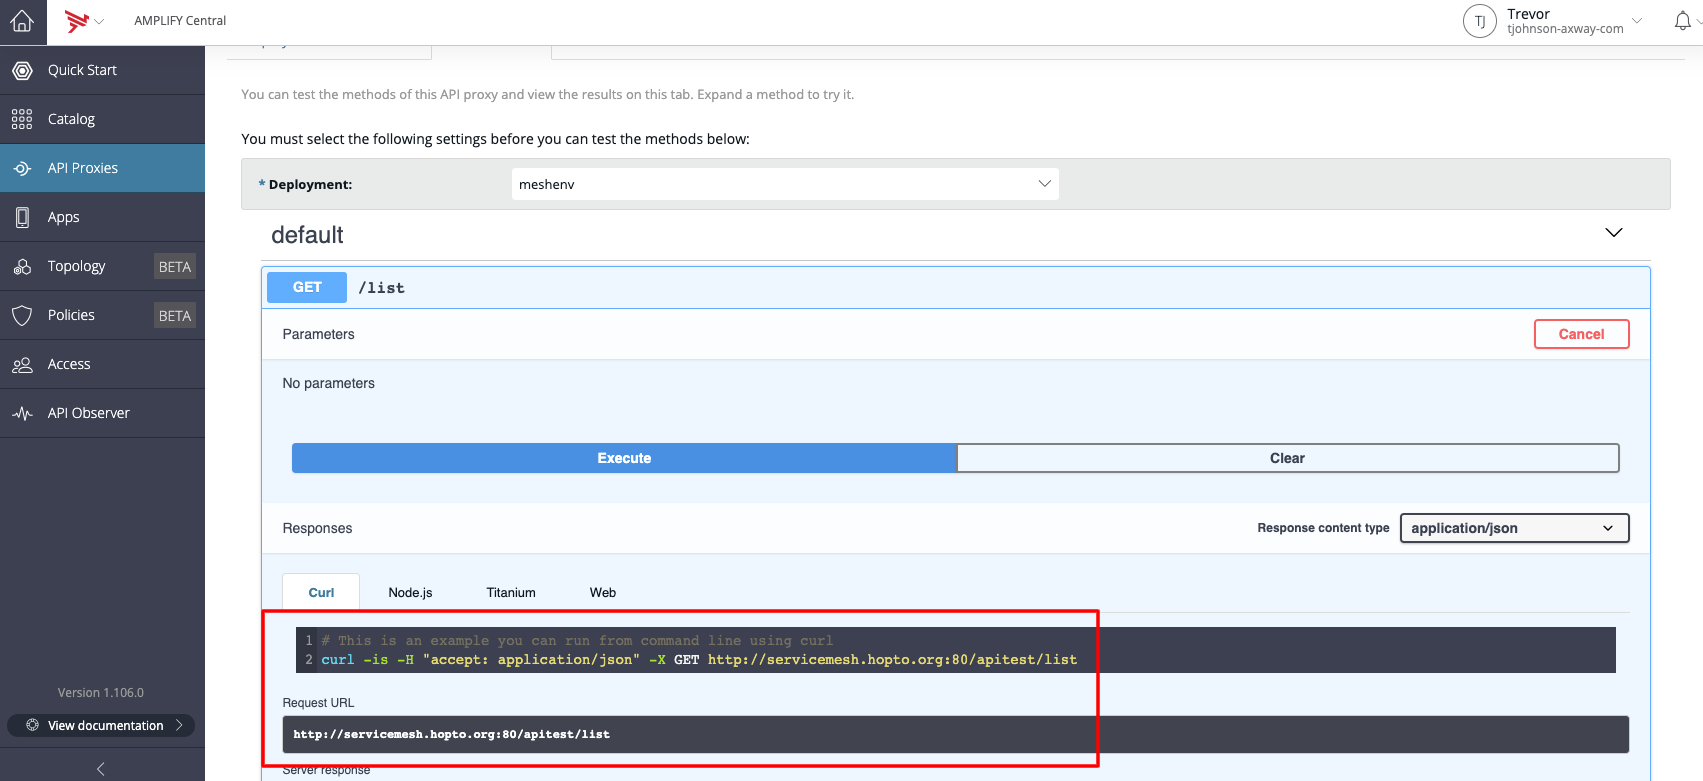Collapse the sidebar with the bottom arrow

tap(100, 769)
